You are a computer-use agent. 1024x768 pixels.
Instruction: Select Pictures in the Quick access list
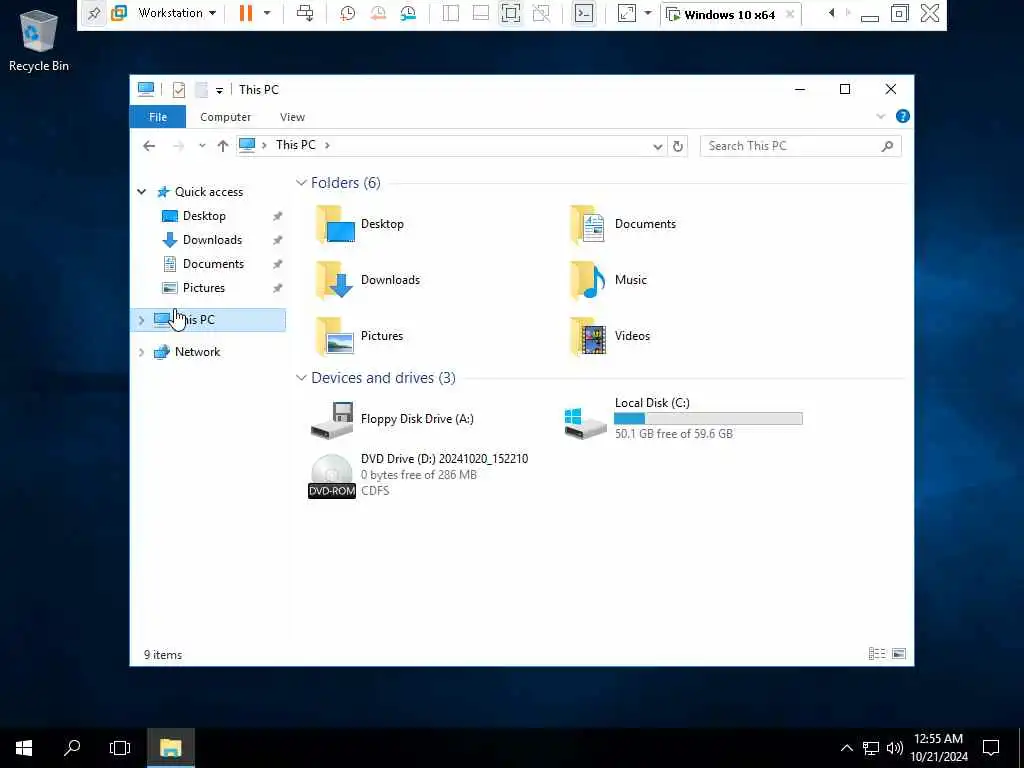(203, 287)
